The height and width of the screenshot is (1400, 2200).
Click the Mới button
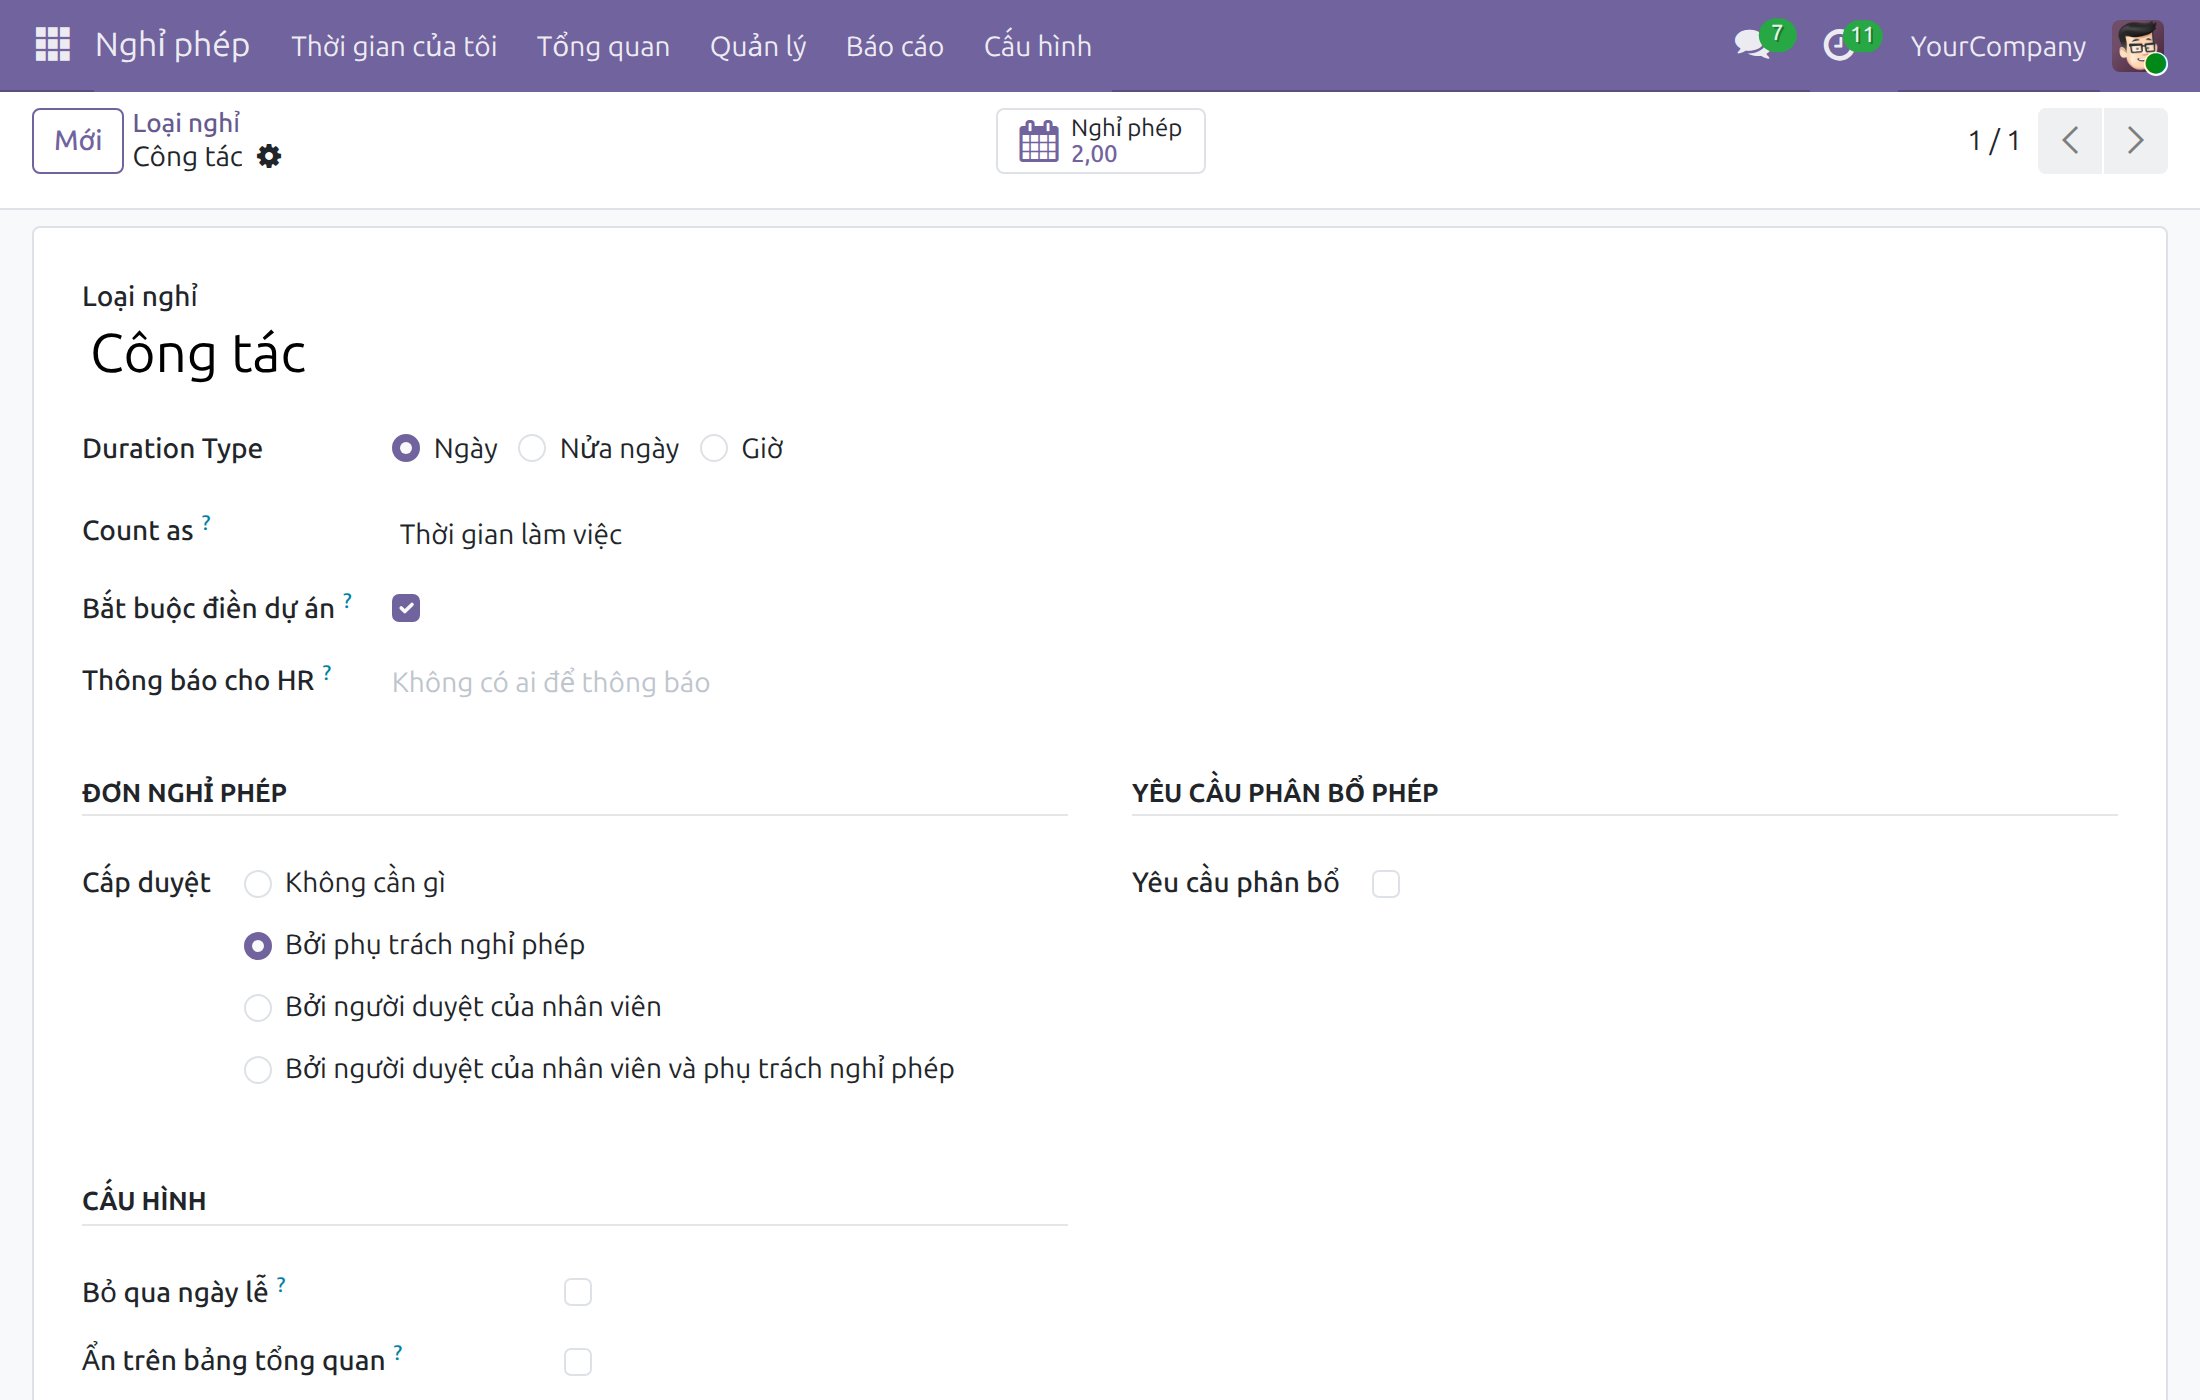[x=78, y=141]
